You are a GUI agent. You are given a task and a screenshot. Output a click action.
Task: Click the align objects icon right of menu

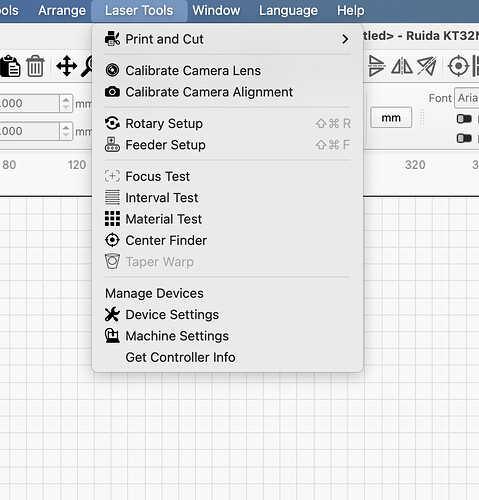coord(376,66)
